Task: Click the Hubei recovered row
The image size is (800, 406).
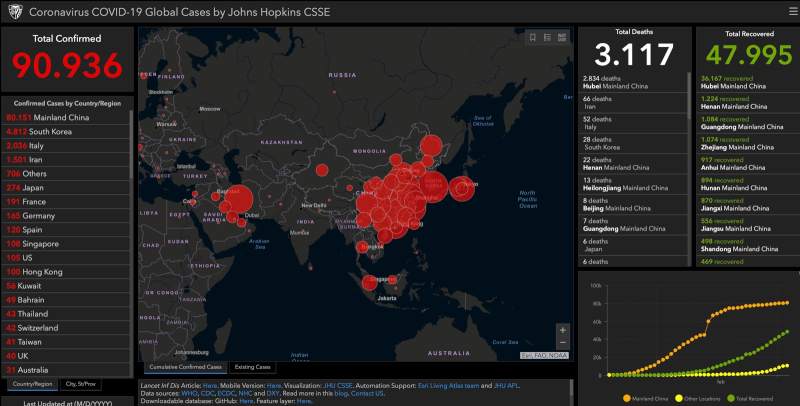Action: pos(748,83)
